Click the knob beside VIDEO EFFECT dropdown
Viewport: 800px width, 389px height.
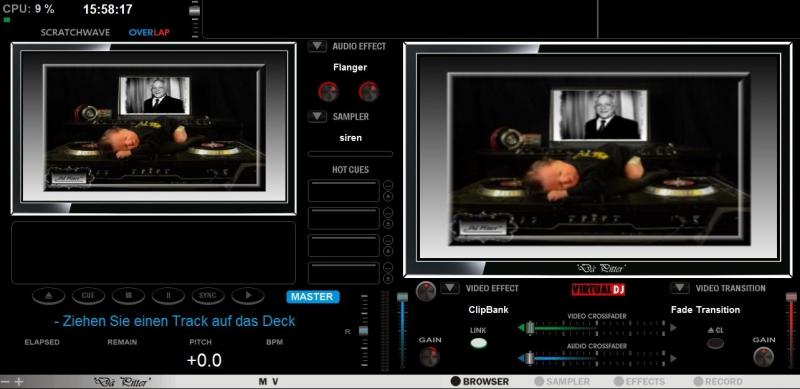[426, 291]
